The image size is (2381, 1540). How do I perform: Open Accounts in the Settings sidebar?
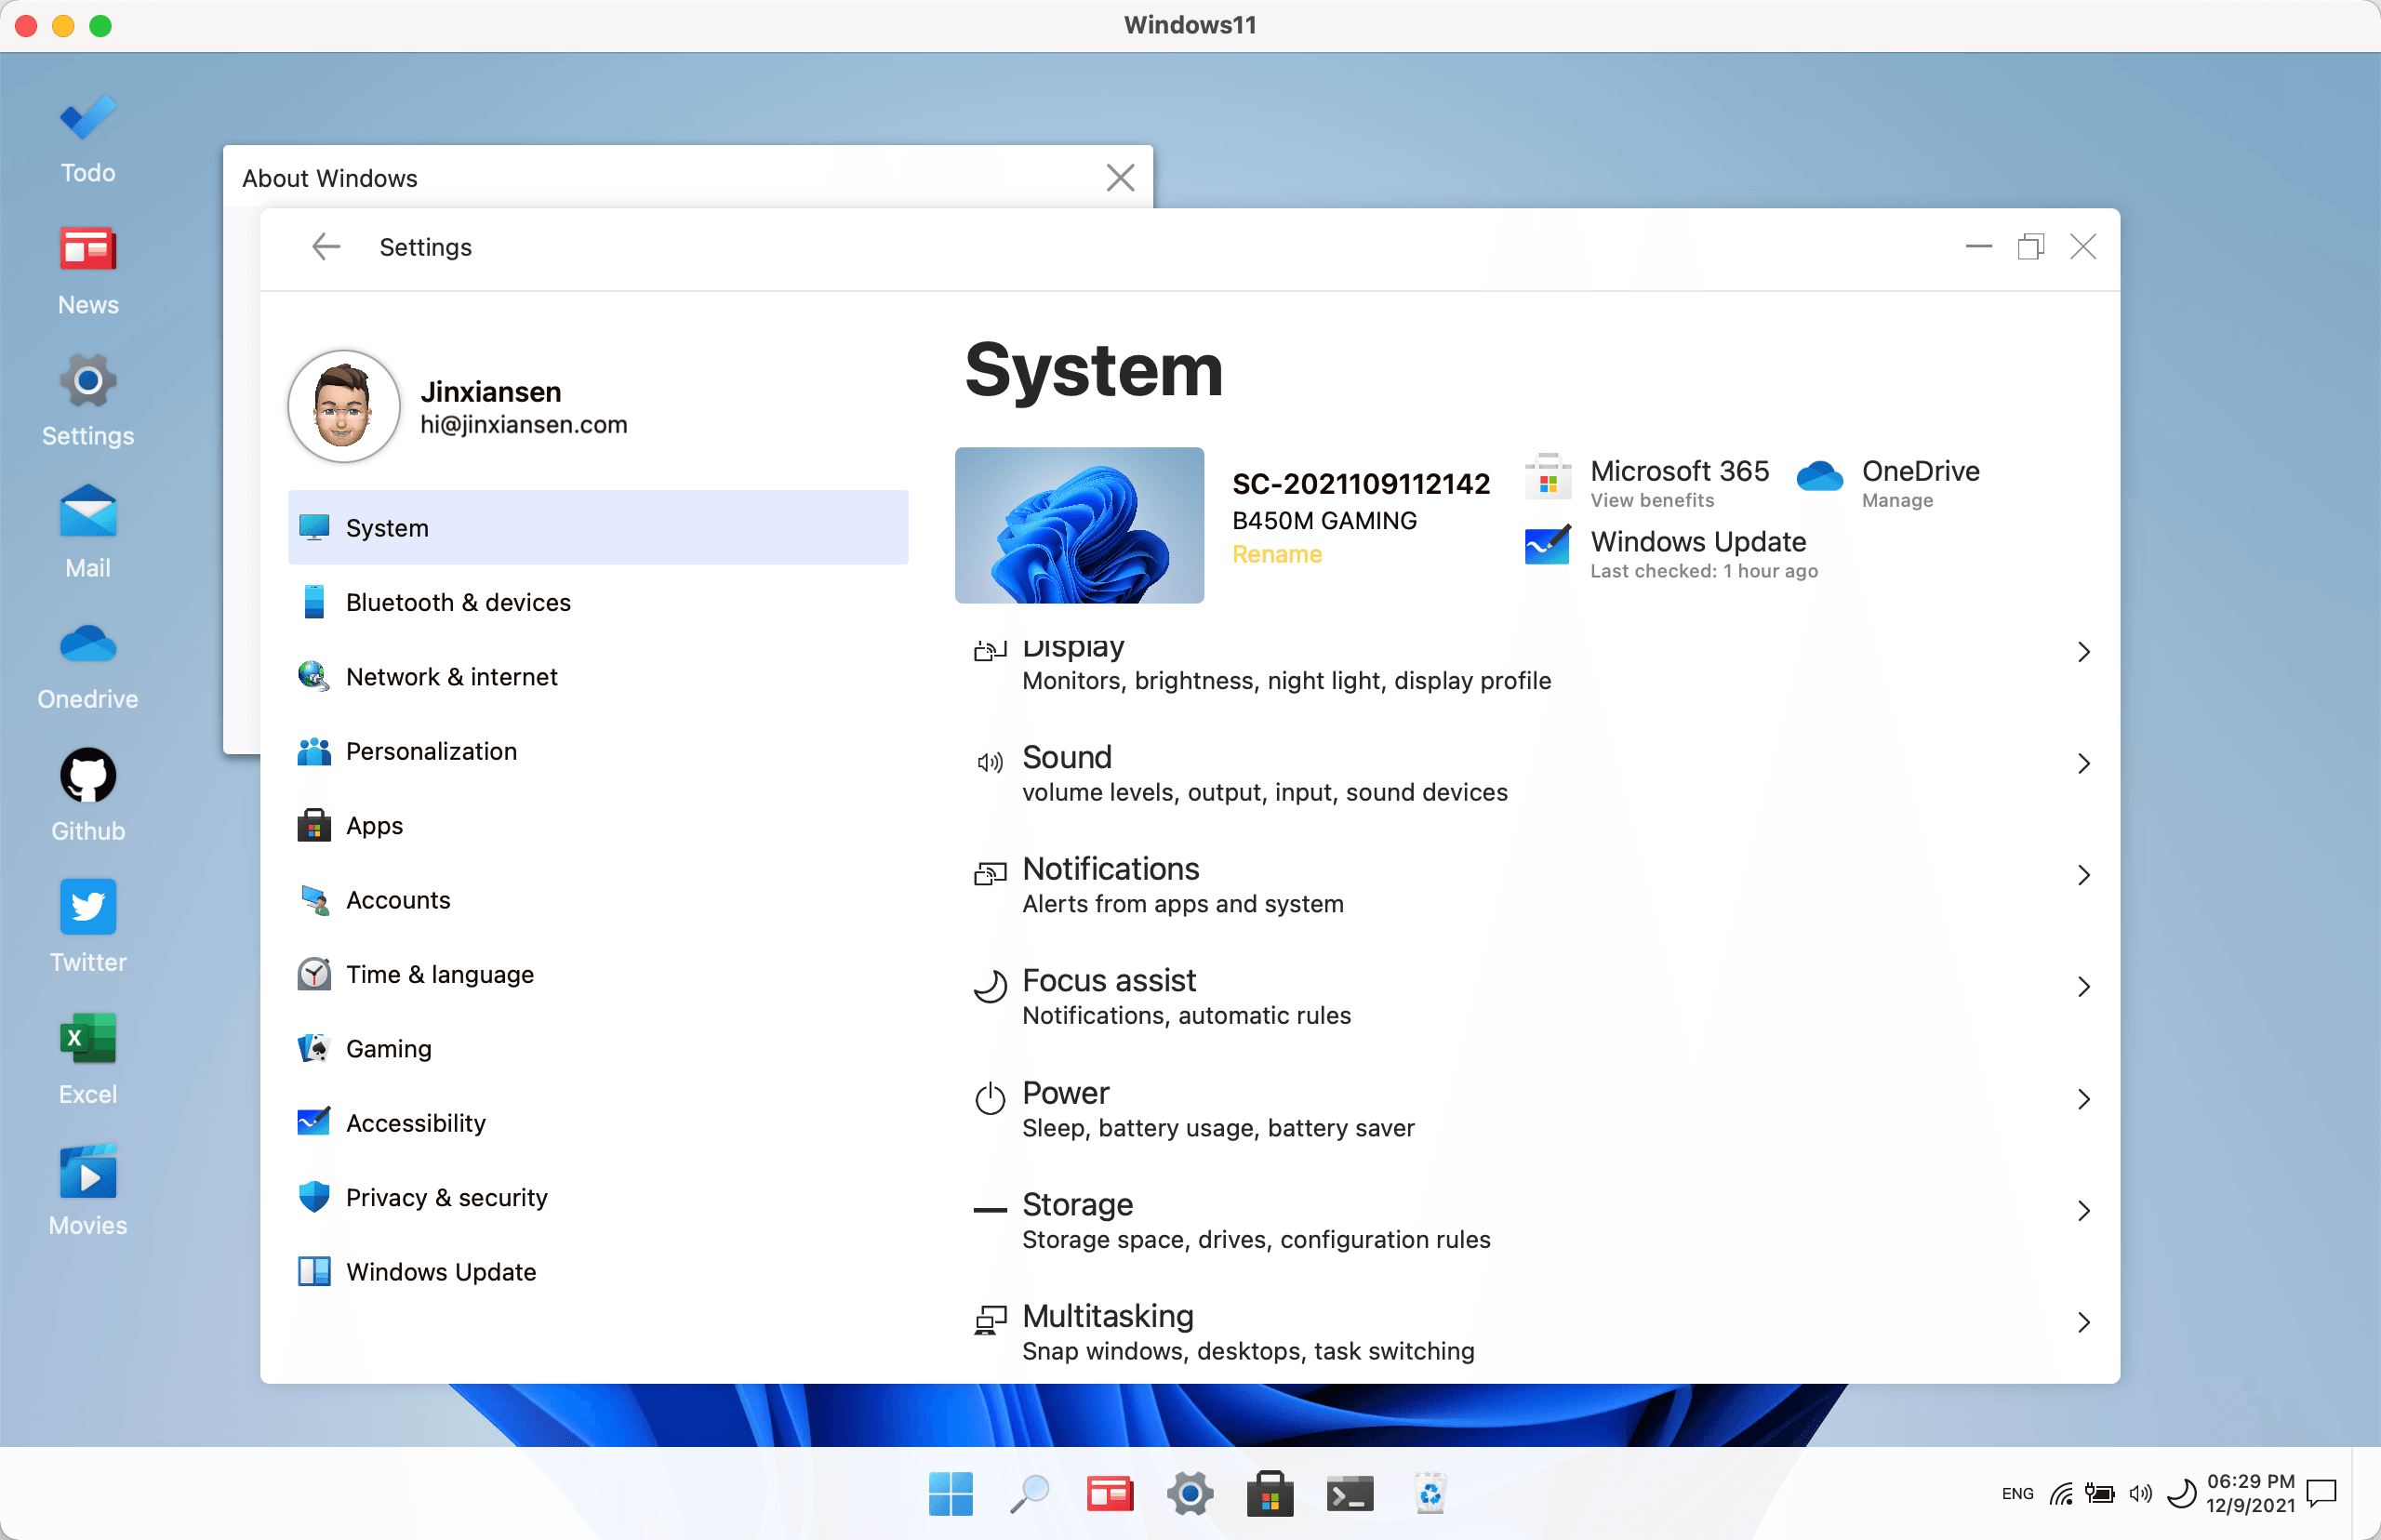pos(598,900)
